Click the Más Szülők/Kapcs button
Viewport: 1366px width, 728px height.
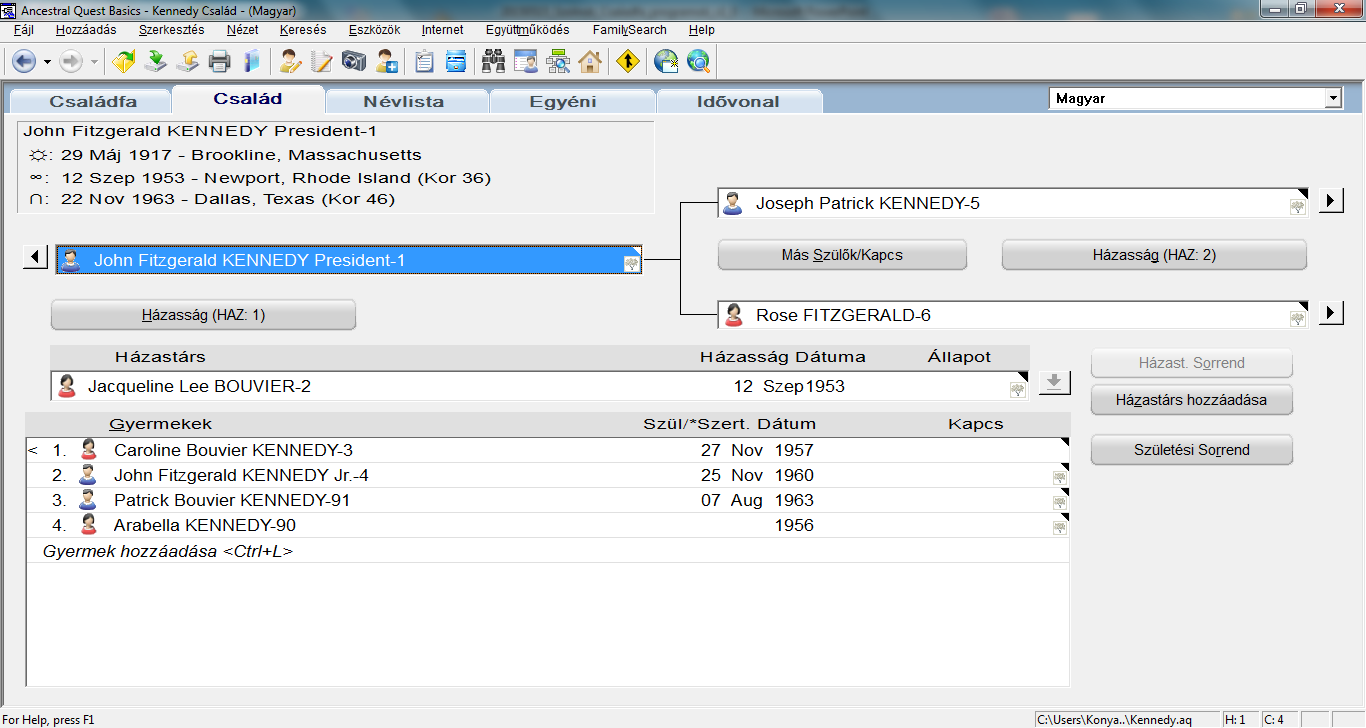pyautogui.click(x=842, y=255)
